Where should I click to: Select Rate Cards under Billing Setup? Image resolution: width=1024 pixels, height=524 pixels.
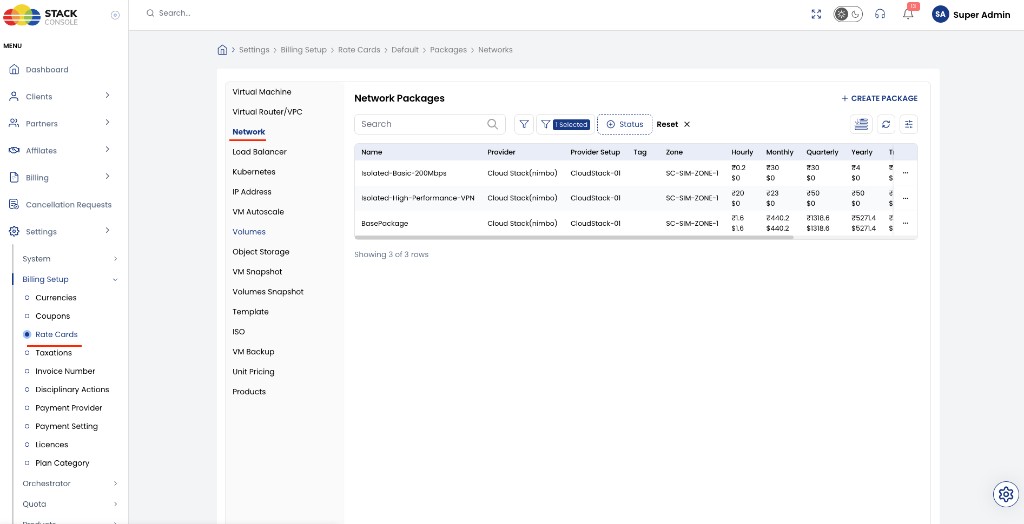click(x=56, y=334)
